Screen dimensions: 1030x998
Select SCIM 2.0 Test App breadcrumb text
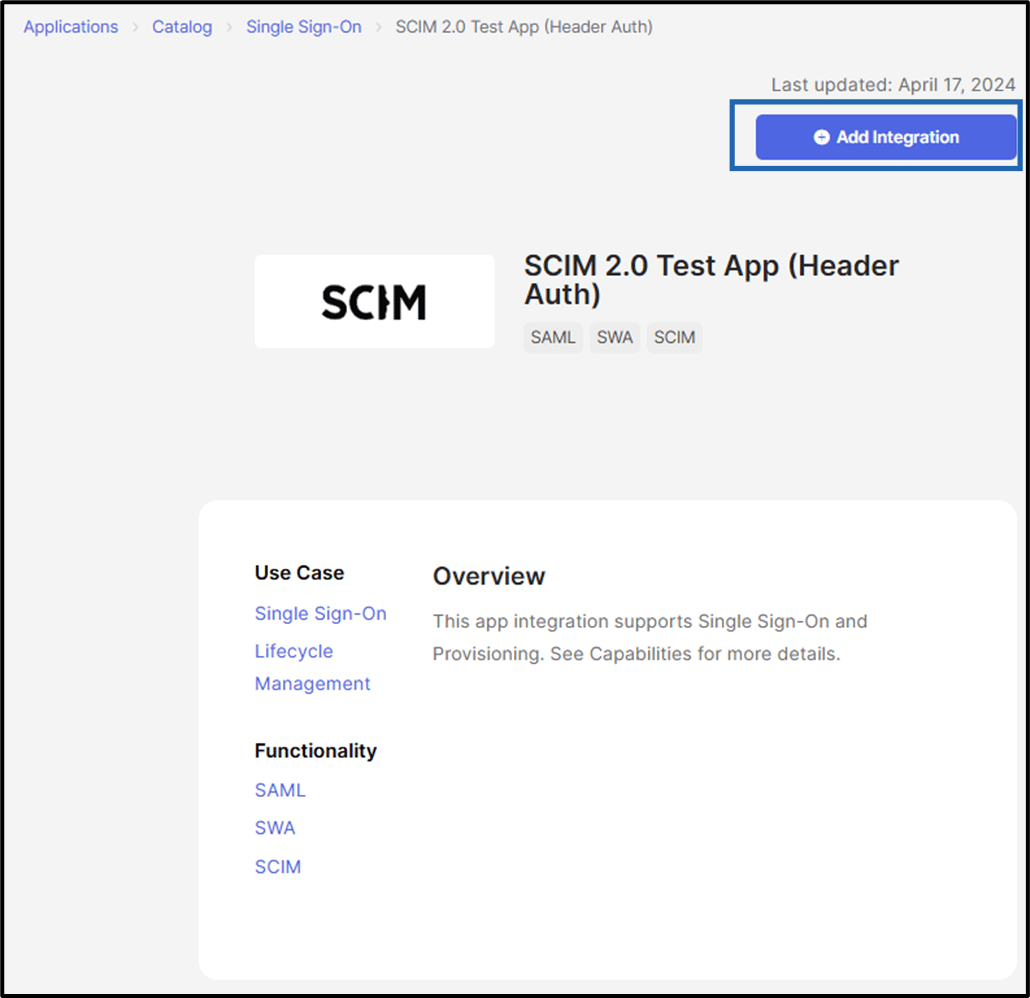point(524,27)
